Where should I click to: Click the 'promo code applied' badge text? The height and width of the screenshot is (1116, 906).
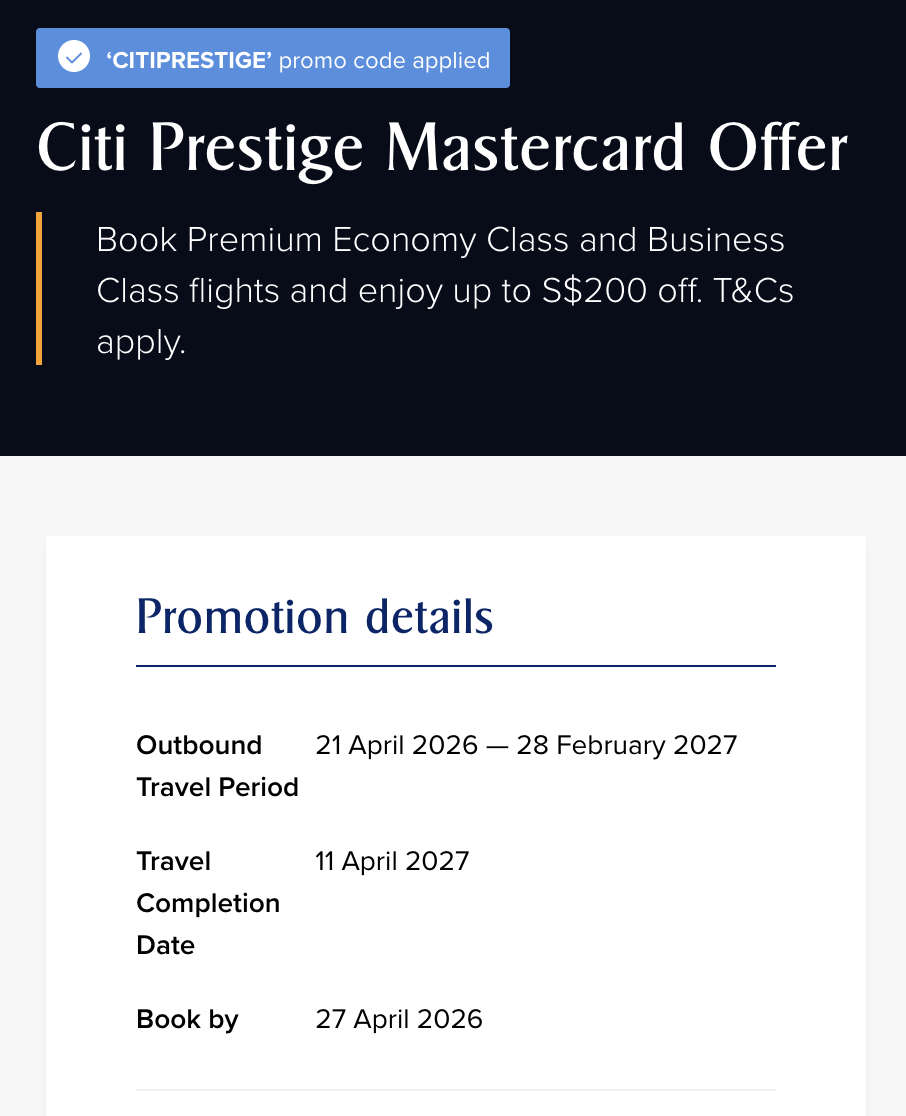[x=384, y=60]
